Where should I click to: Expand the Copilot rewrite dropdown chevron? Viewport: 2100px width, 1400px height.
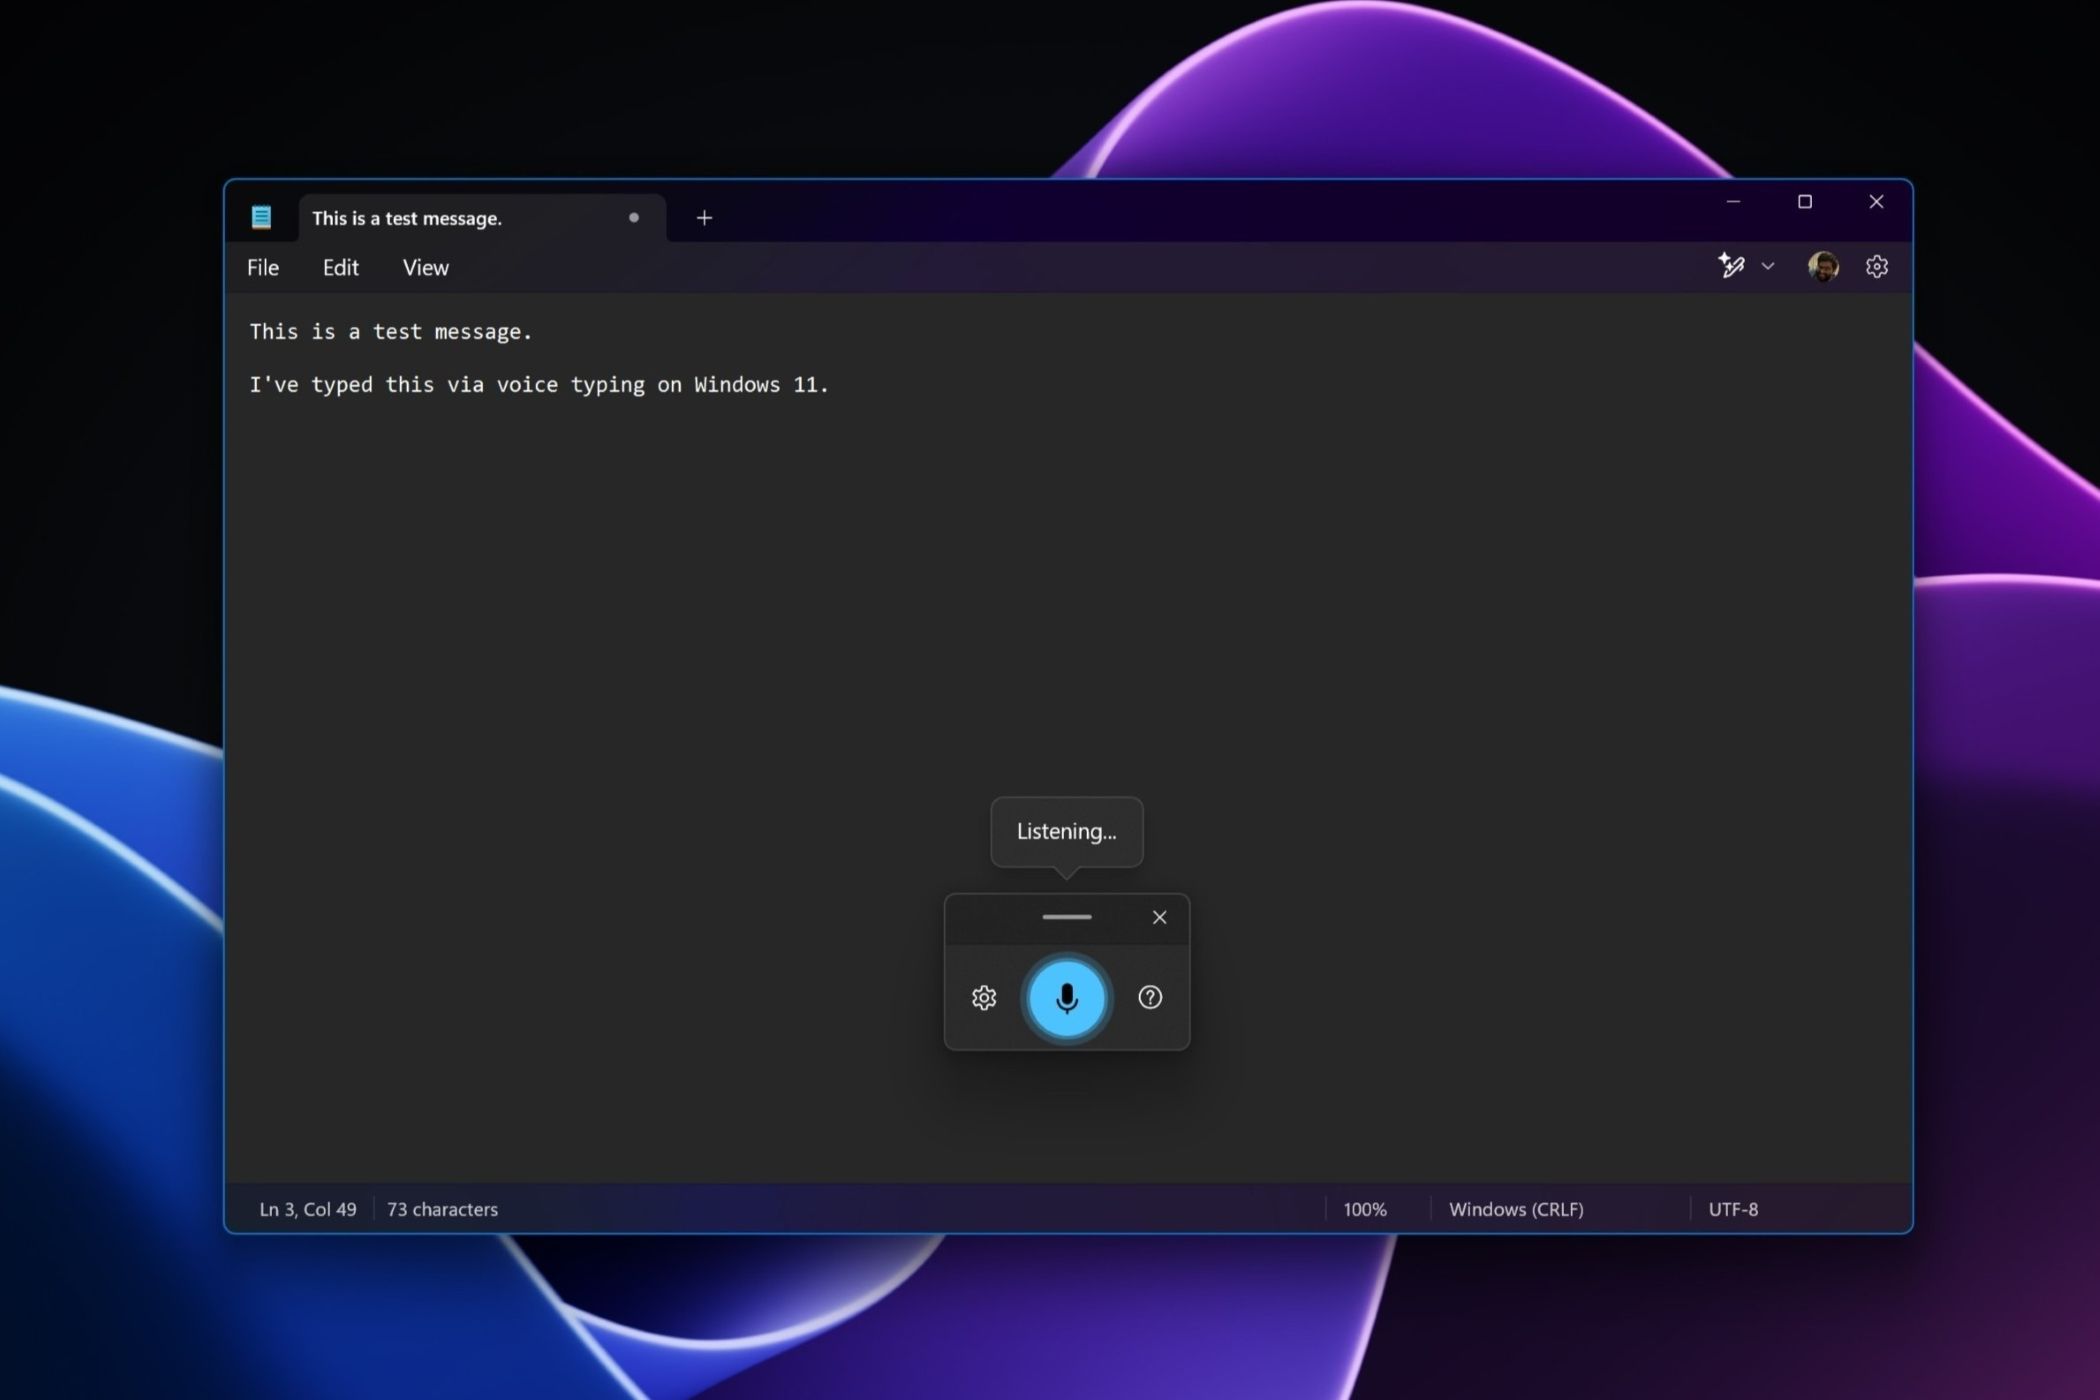pyautogui.click(x=1768, y=266)
